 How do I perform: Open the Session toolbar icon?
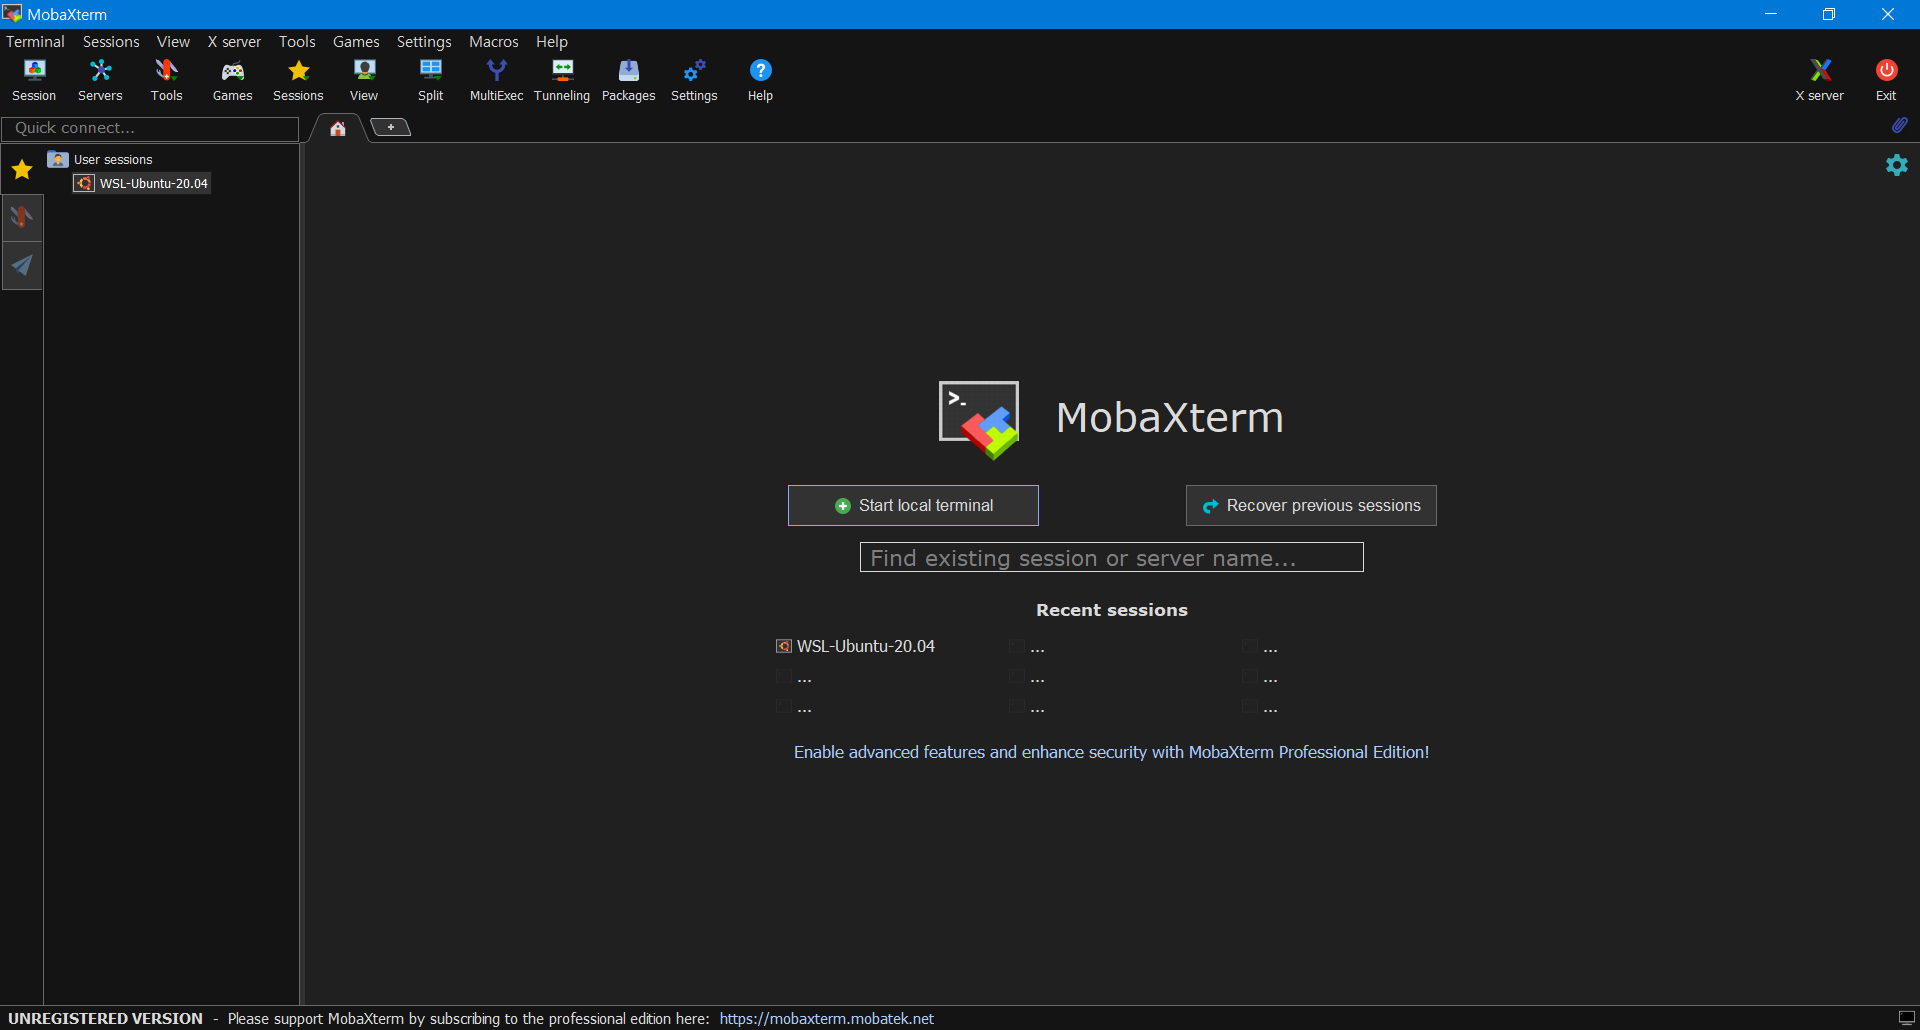point(34,80)
